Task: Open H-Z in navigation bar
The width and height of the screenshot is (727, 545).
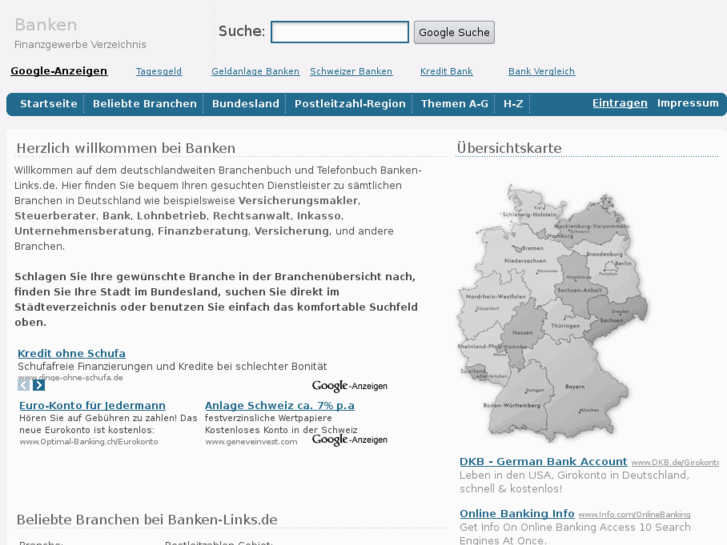Action: (x=513, y=103)
